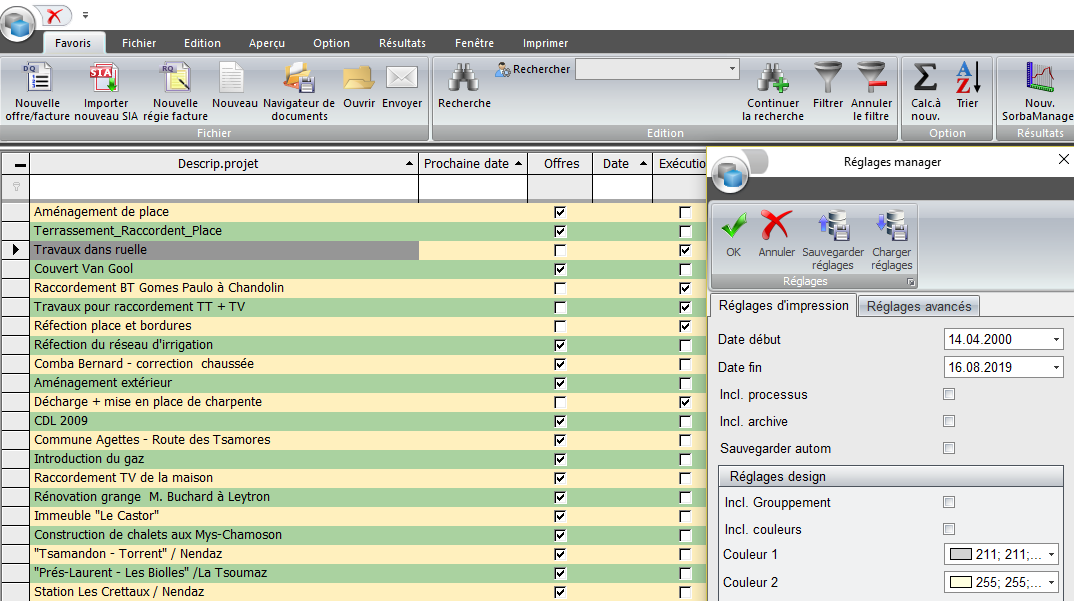Open the application cube menu button

17,25
